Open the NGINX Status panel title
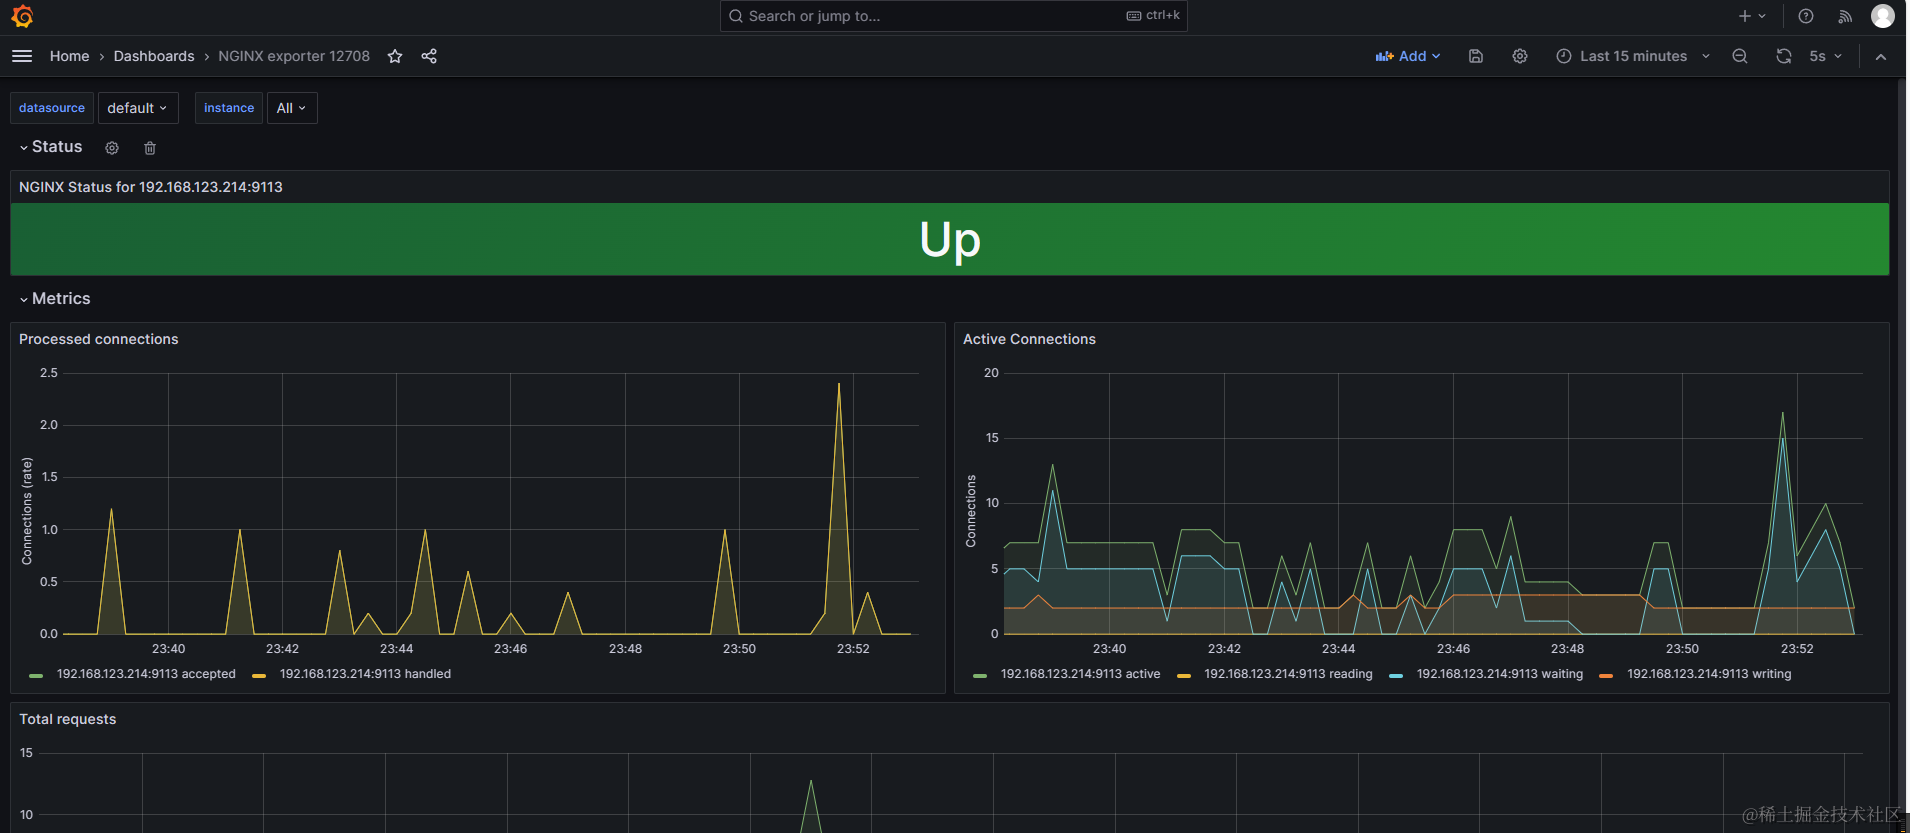This screenshot has height=833, width=1910. click(150, 187)
